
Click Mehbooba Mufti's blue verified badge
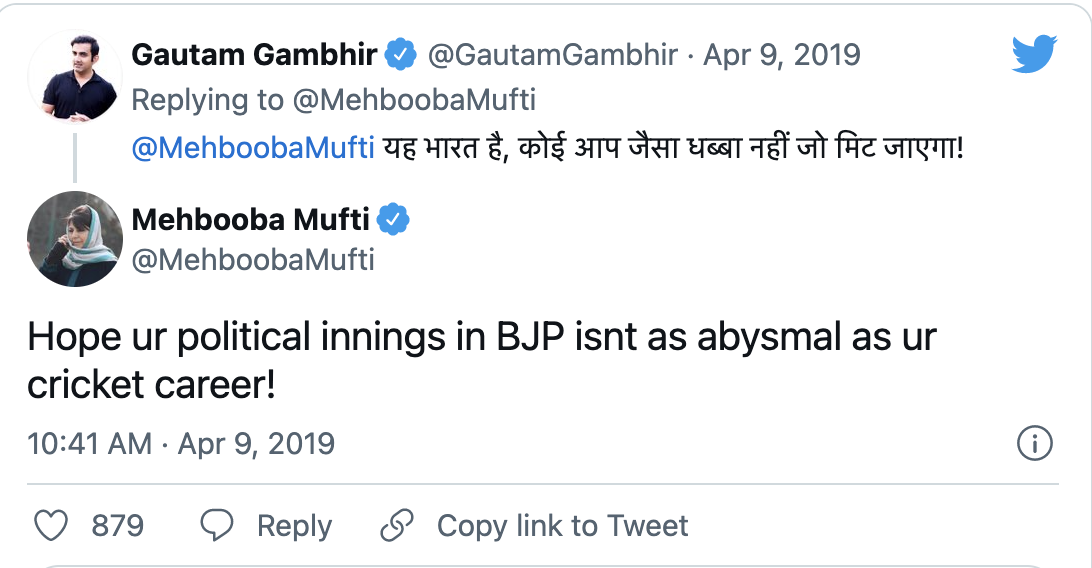point(395,218)
